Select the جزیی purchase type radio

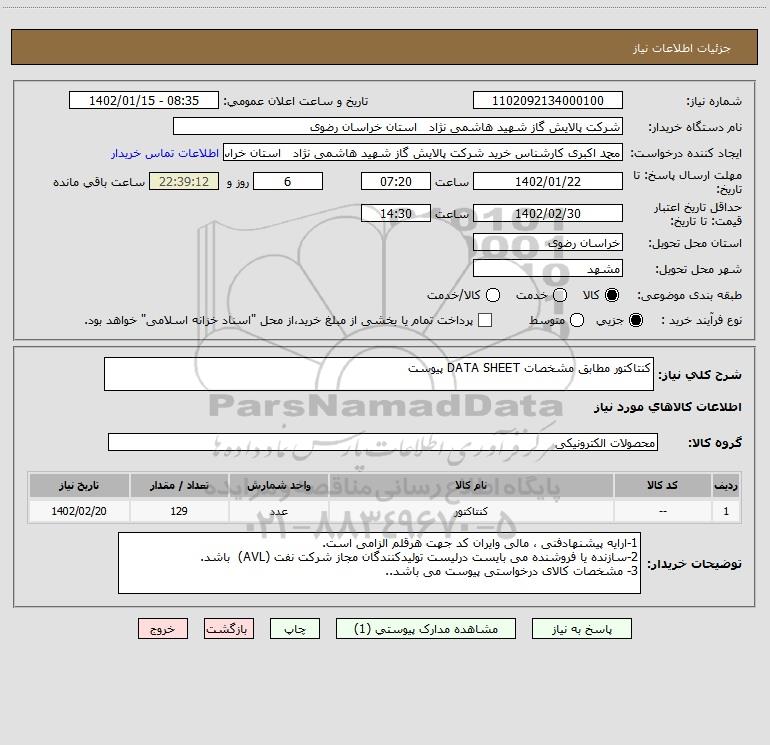click(x=636, y=320)
